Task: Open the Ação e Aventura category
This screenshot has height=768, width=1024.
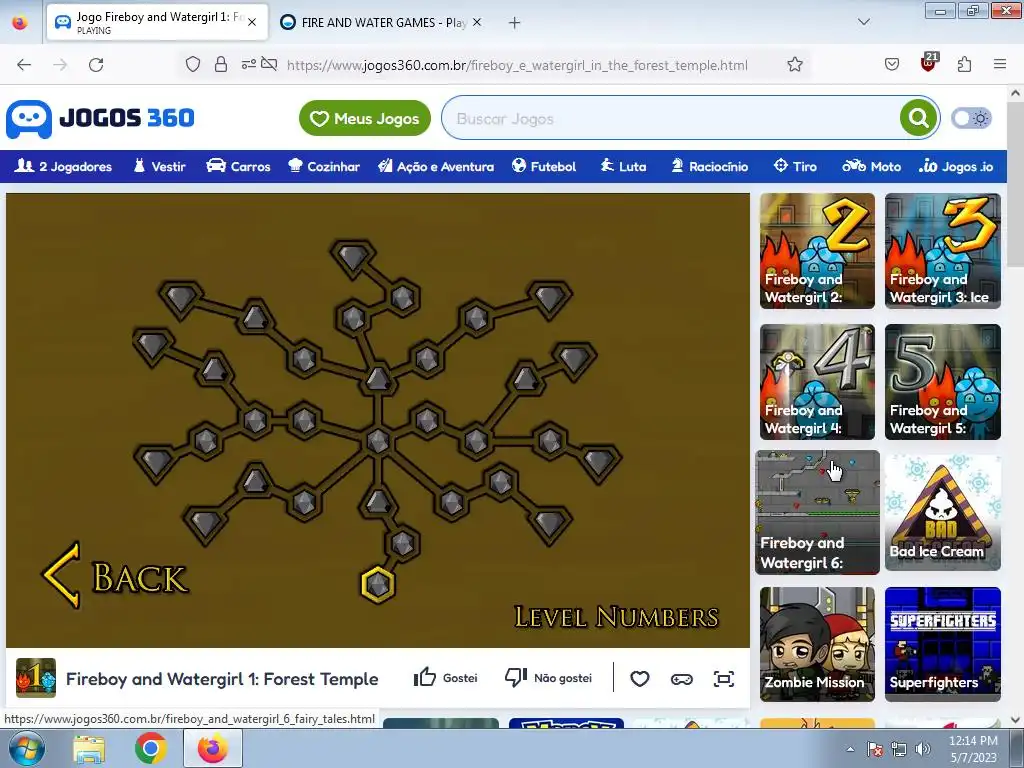Action: point(436,167)
